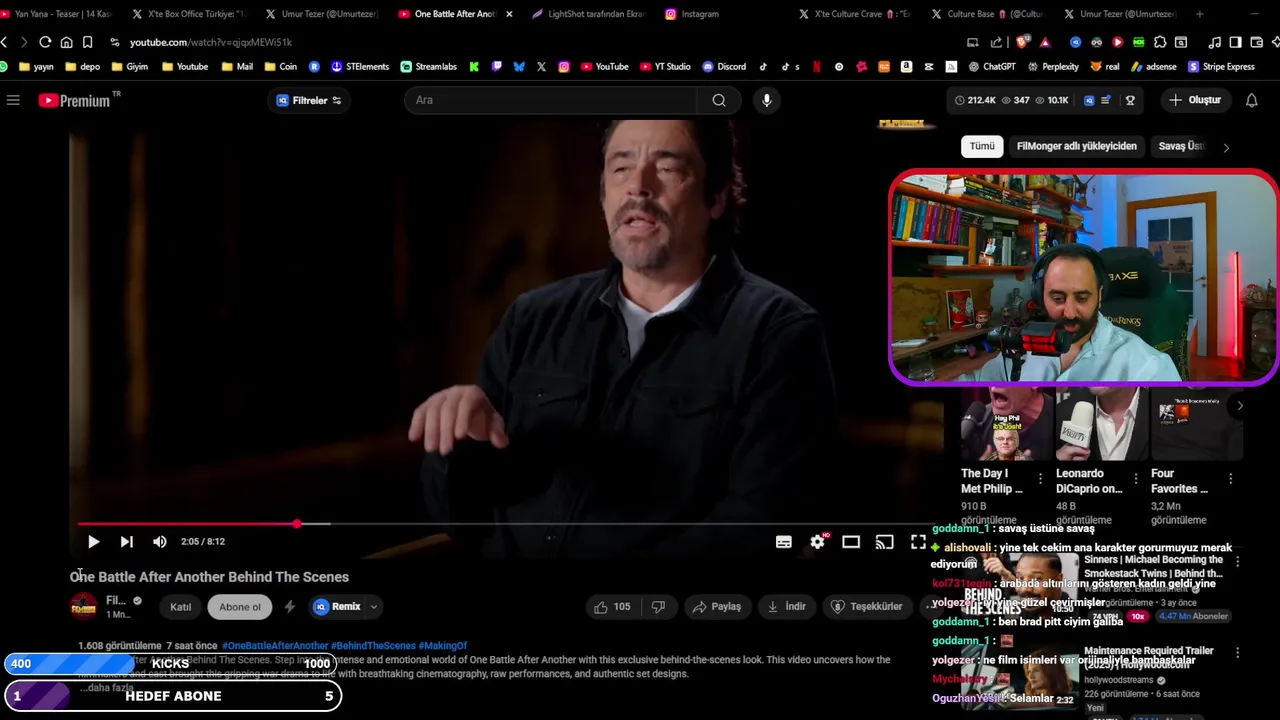Subscribe with the Abone ol button
The height and width of the screenshot is (720, 1280).
click(x=240, y=607)
